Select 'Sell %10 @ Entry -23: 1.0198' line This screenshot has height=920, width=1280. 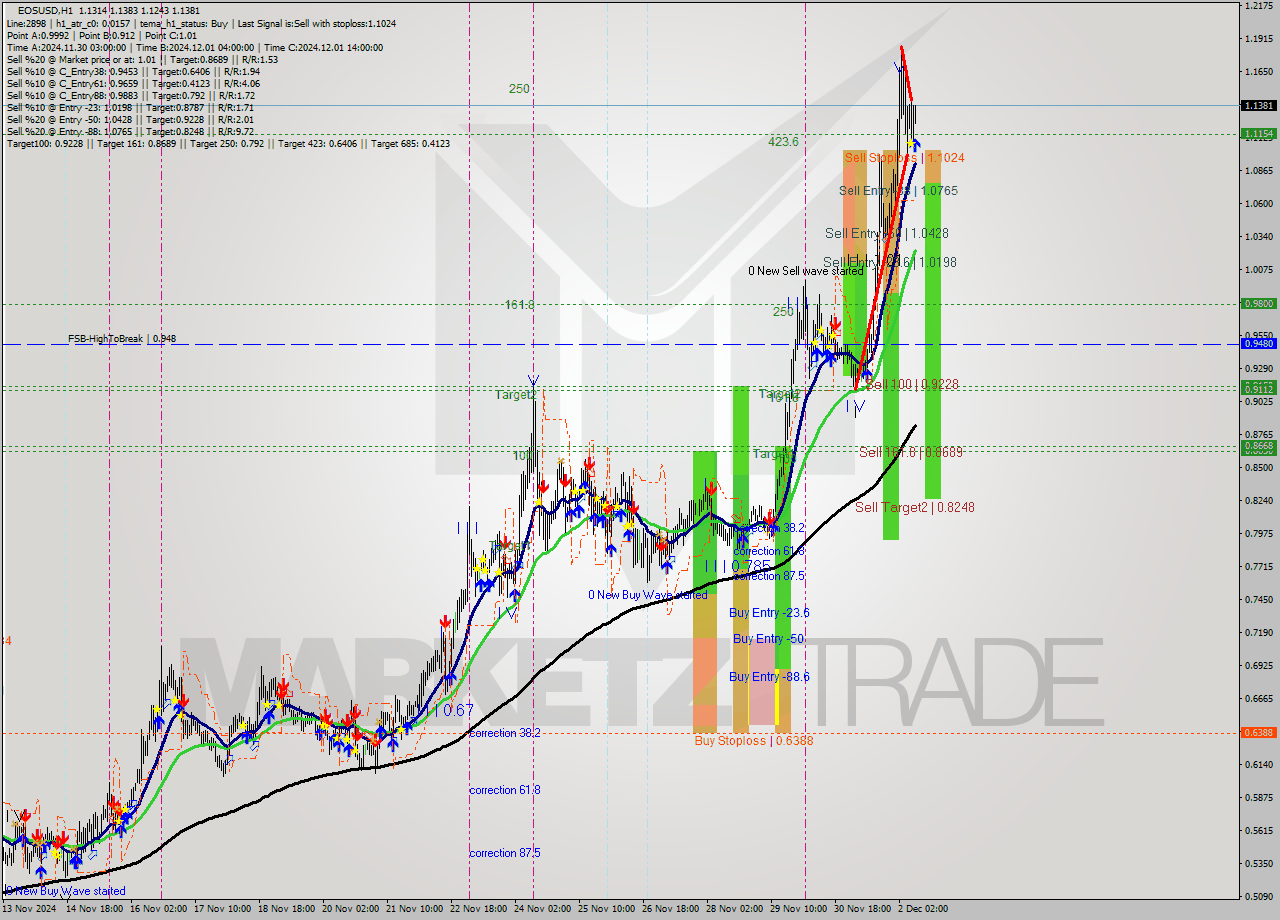[130, 107]
